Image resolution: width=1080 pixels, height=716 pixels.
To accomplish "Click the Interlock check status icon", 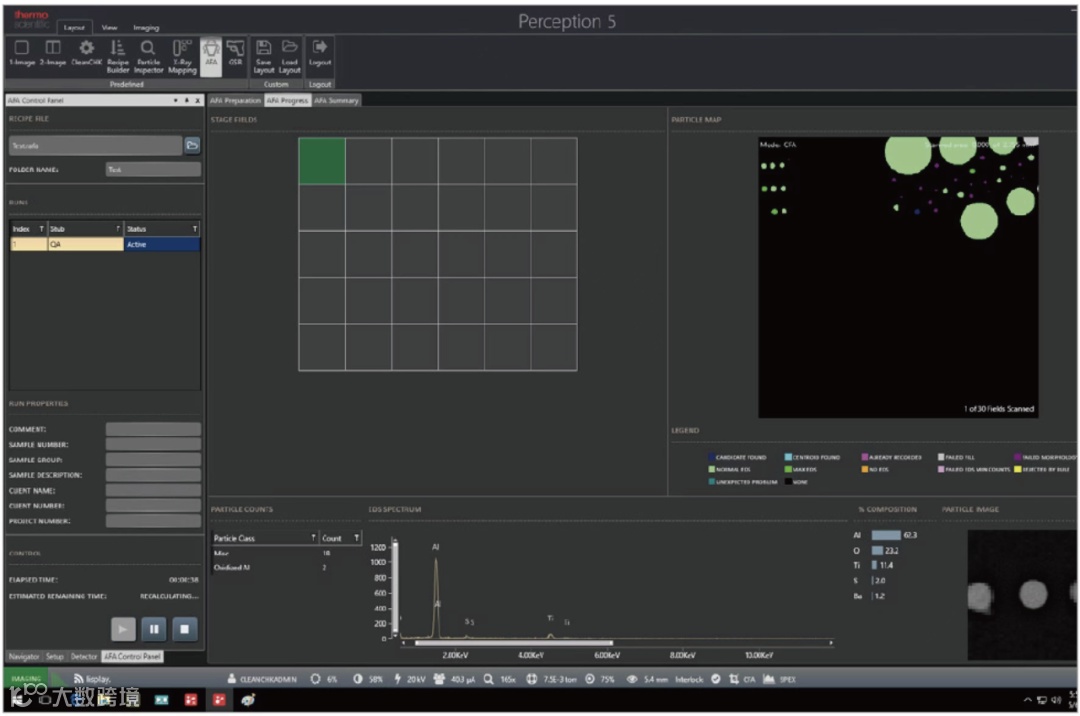I will pyautogui.click(x=716, y=679).
